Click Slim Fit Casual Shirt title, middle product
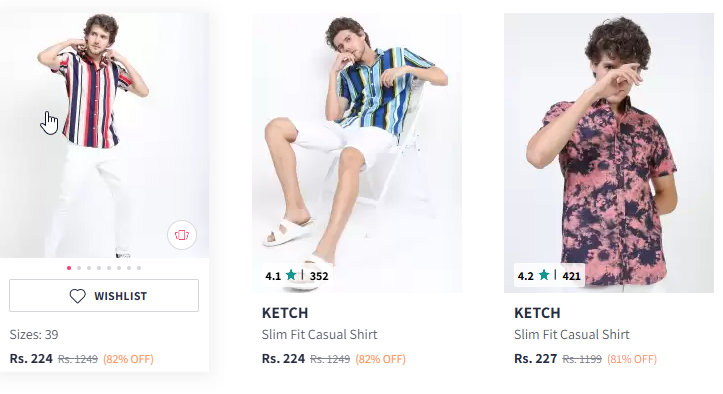Image resolution: width=723 pixels, height=394 pixels. (320, 334)
